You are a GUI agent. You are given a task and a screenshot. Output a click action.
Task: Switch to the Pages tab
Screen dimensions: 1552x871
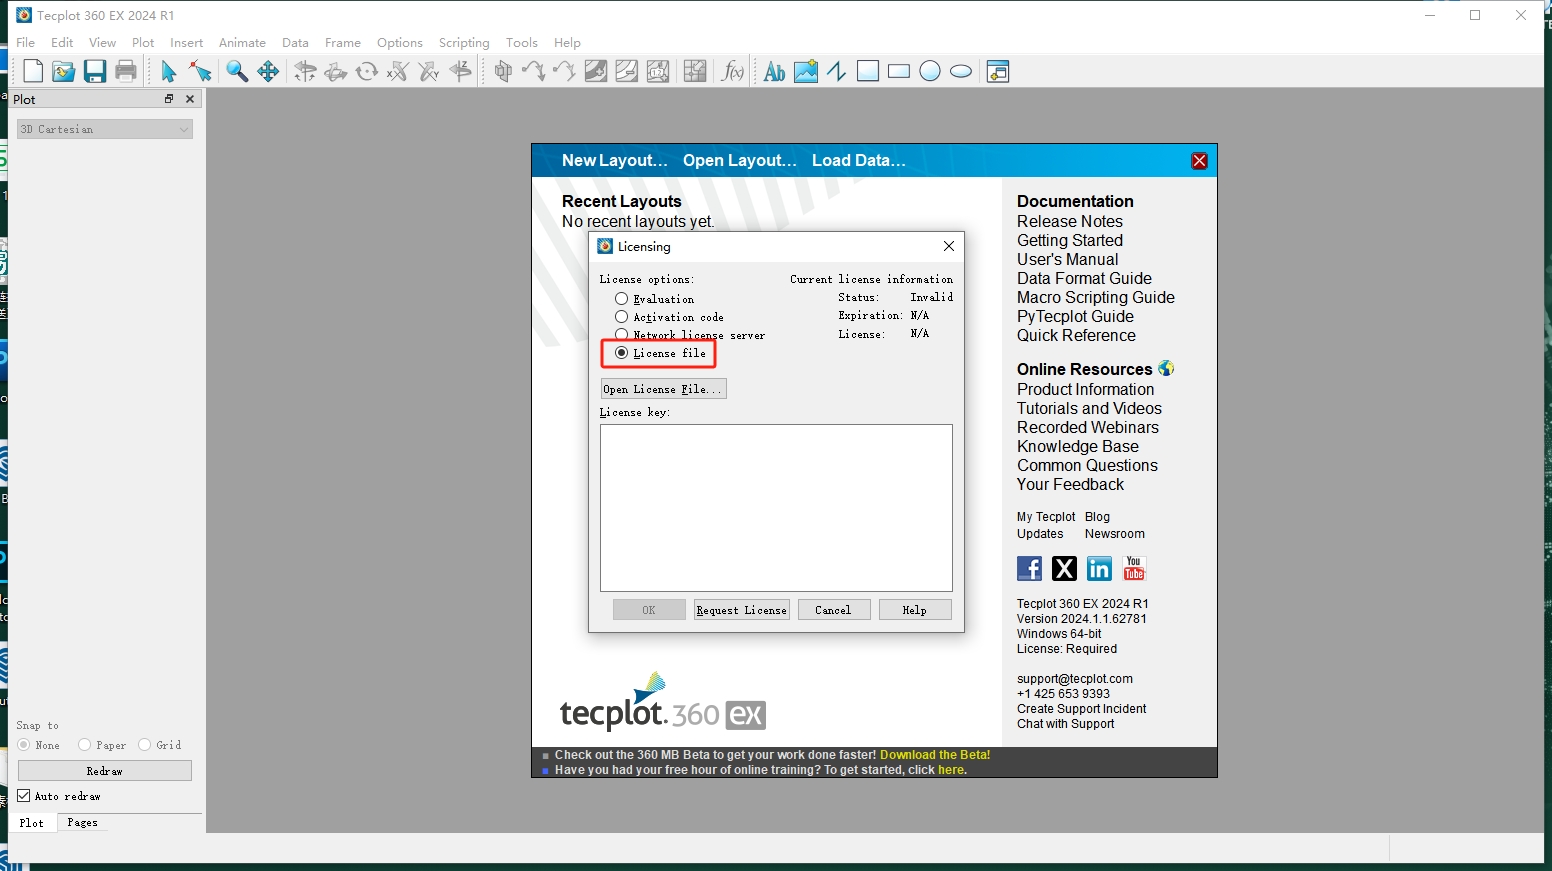point(82,823)
